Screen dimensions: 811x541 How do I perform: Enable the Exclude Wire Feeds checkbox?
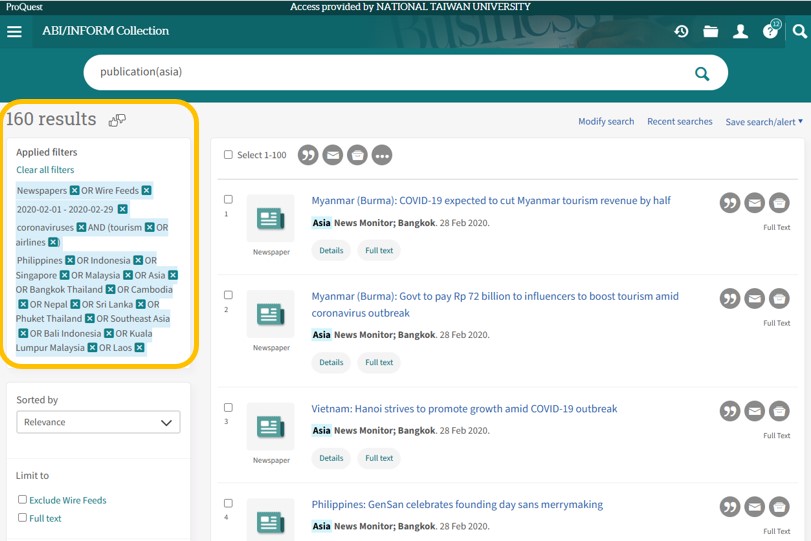pyautogui.click(x=22, y=499)
